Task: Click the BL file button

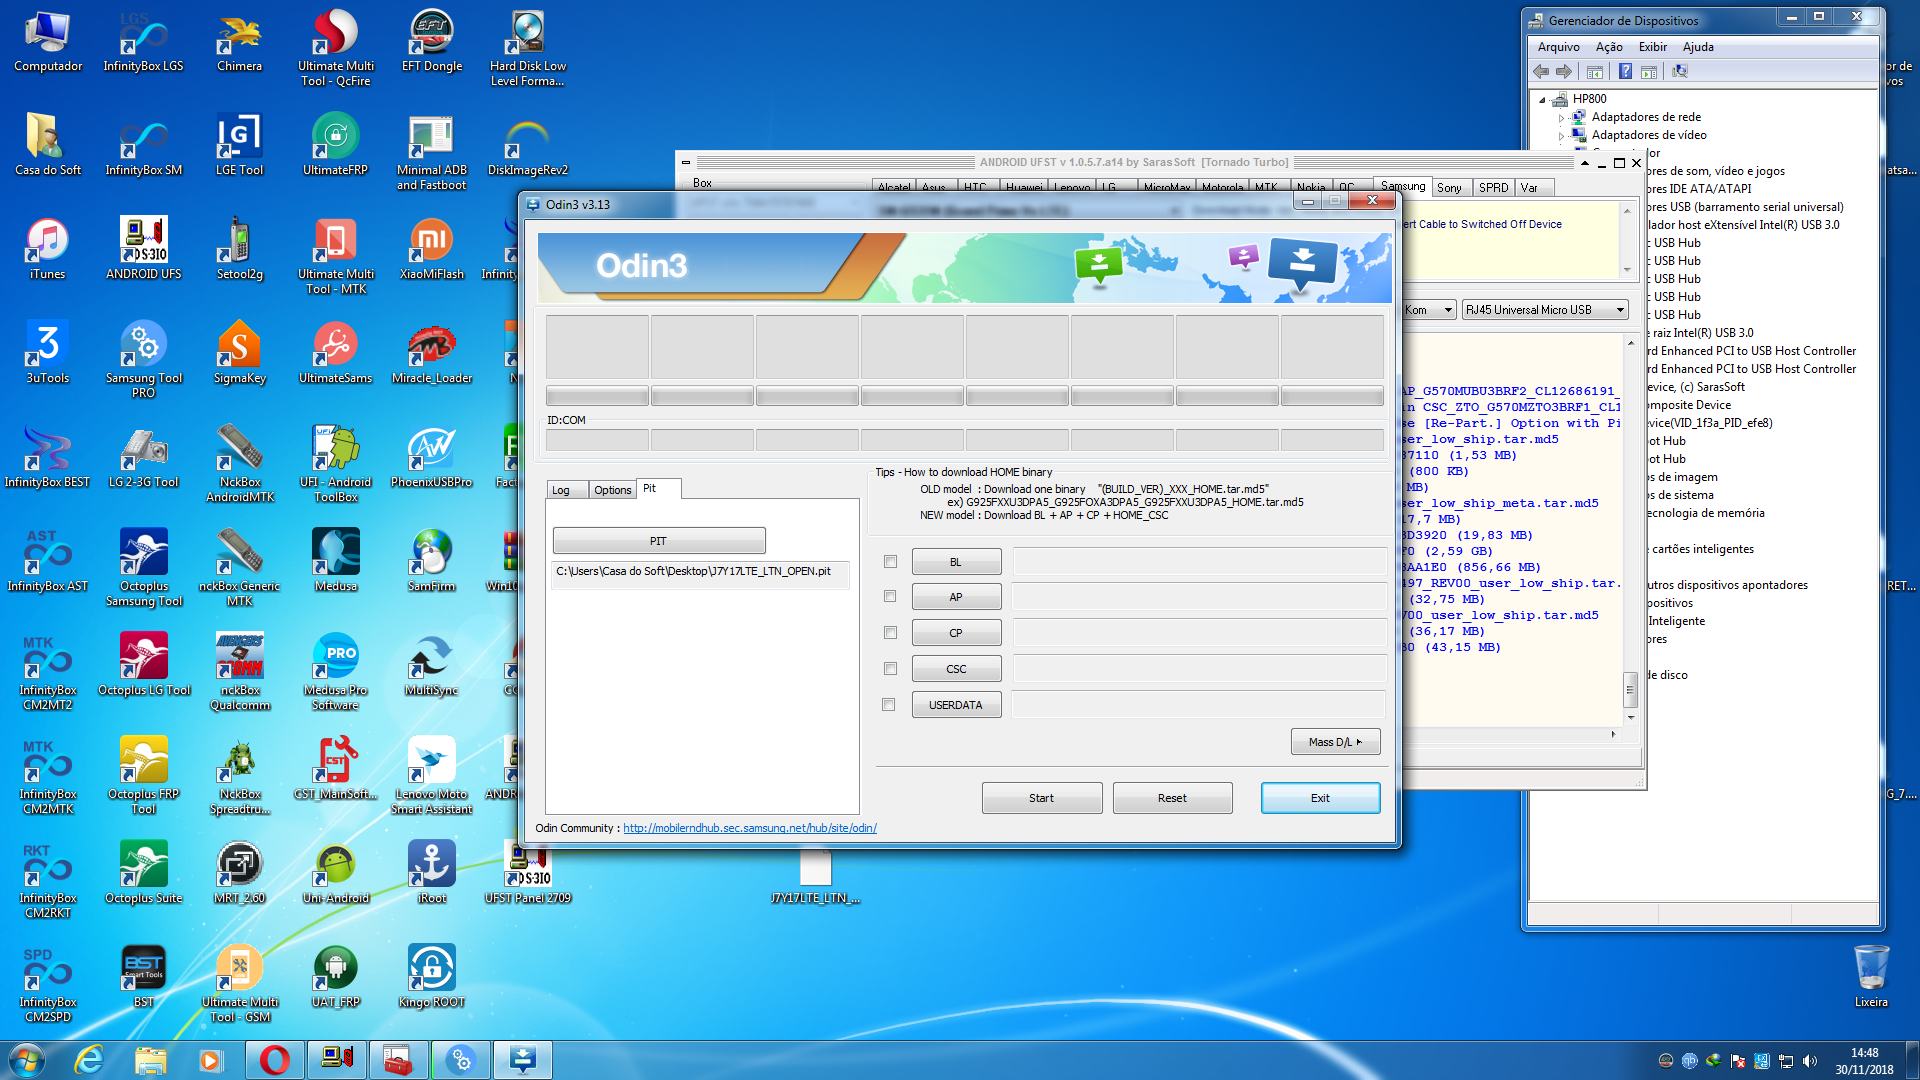Action: point(956,562)
